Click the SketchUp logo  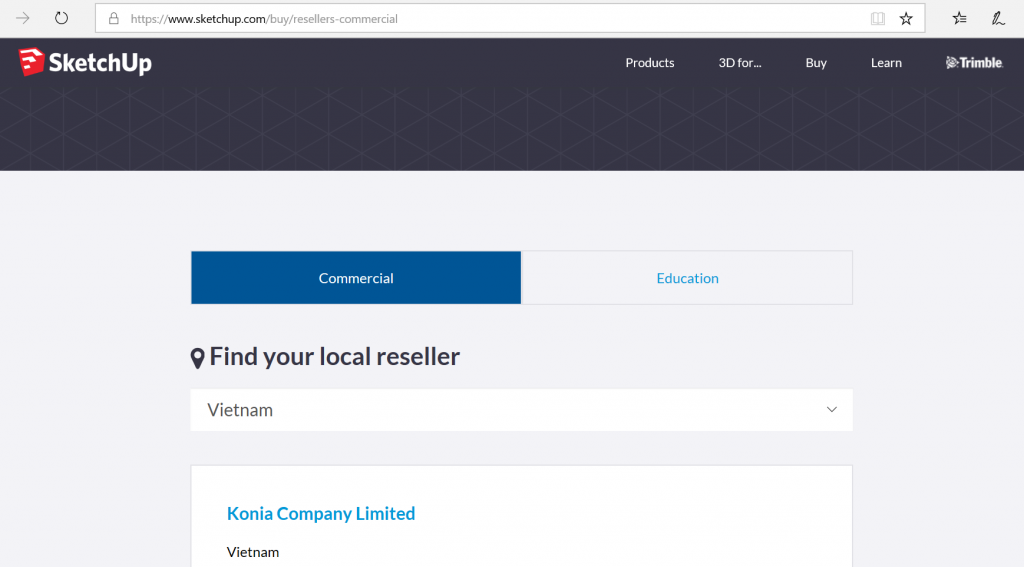[x=85, y=63]
